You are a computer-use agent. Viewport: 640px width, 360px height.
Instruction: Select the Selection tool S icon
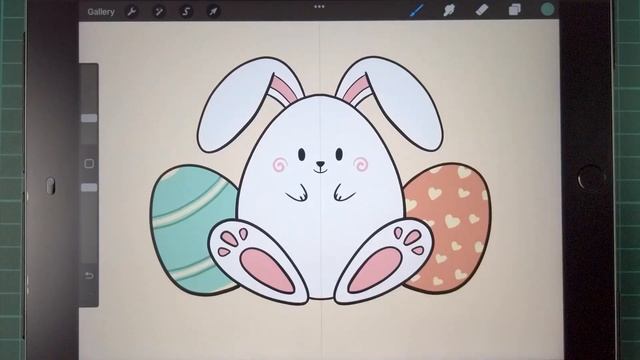(186, 11)
